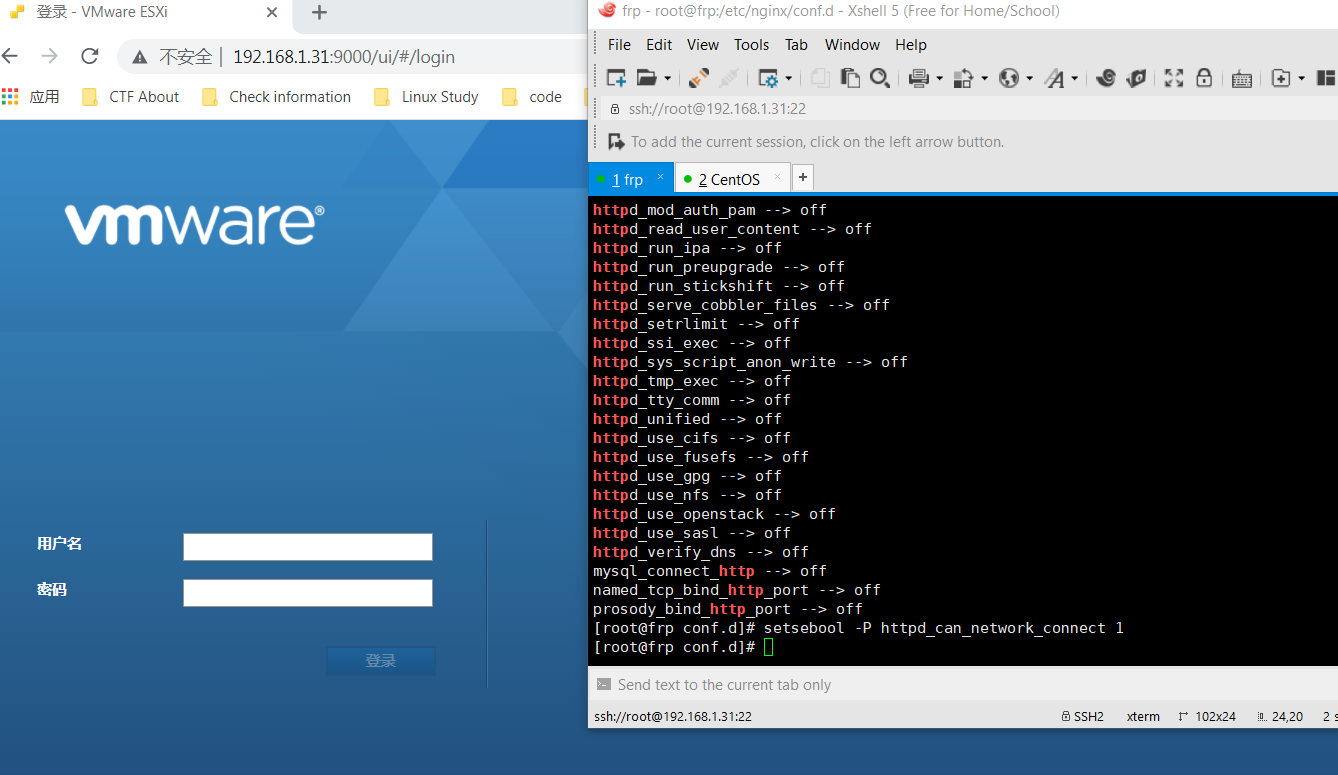Image resolution: width=1338 pixels, height=775 pixels.
Task: Select the Paste icon on the toolbar
Action: 851,78
